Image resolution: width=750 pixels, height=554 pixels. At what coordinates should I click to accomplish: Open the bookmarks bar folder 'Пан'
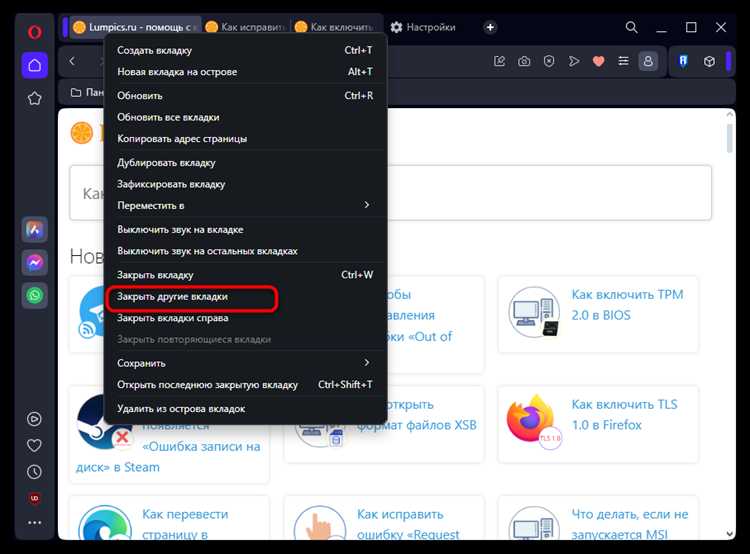87,92
